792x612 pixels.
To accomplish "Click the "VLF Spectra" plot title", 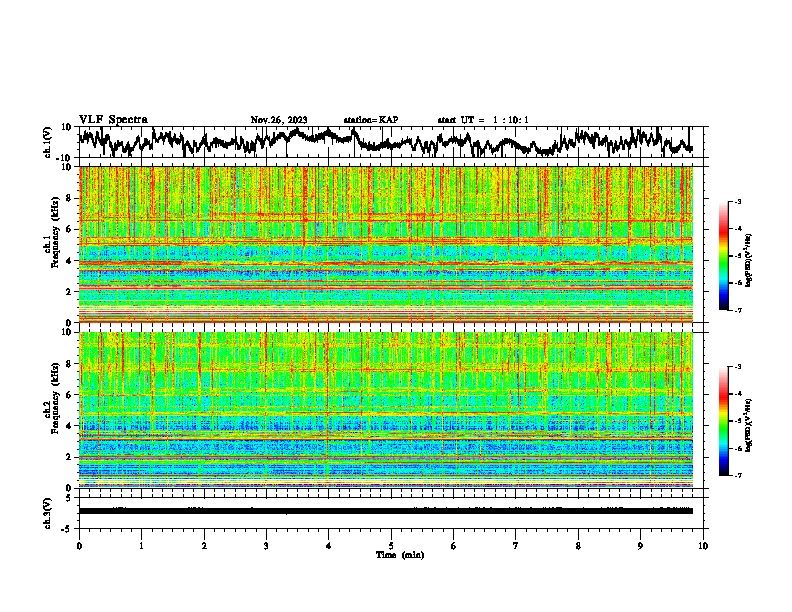I will click(113, 120).
